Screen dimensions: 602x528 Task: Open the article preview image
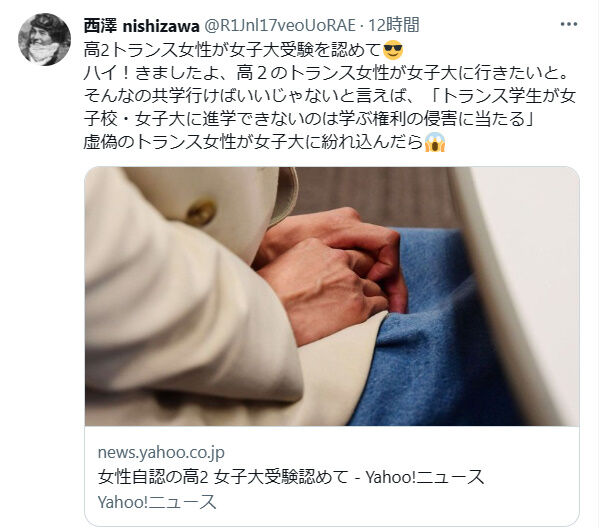[332, 296]
